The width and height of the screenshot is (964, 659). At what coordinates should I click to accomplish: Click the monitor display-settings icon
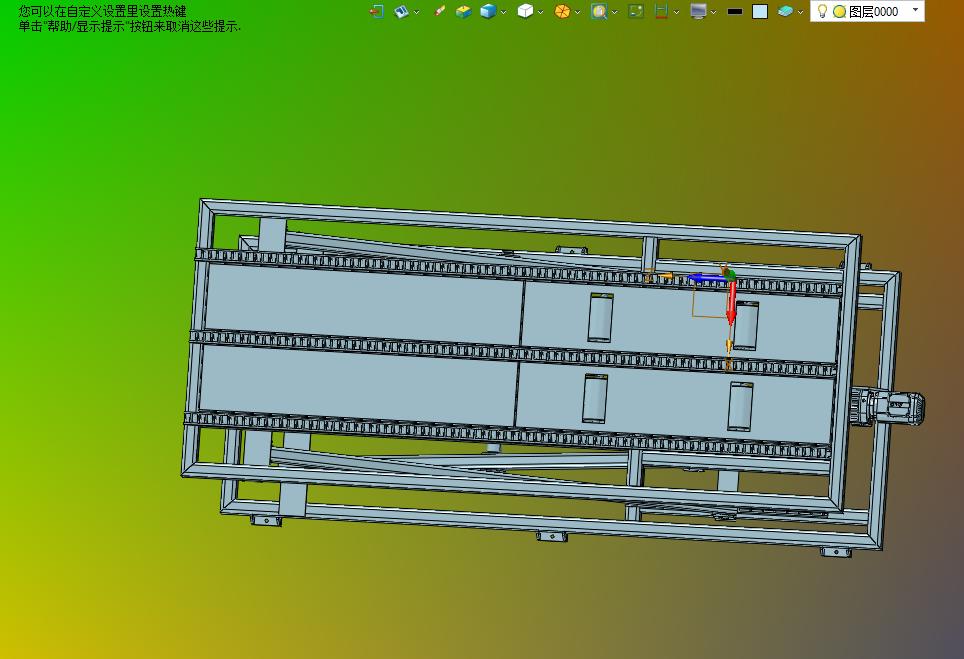pos(698,11)
